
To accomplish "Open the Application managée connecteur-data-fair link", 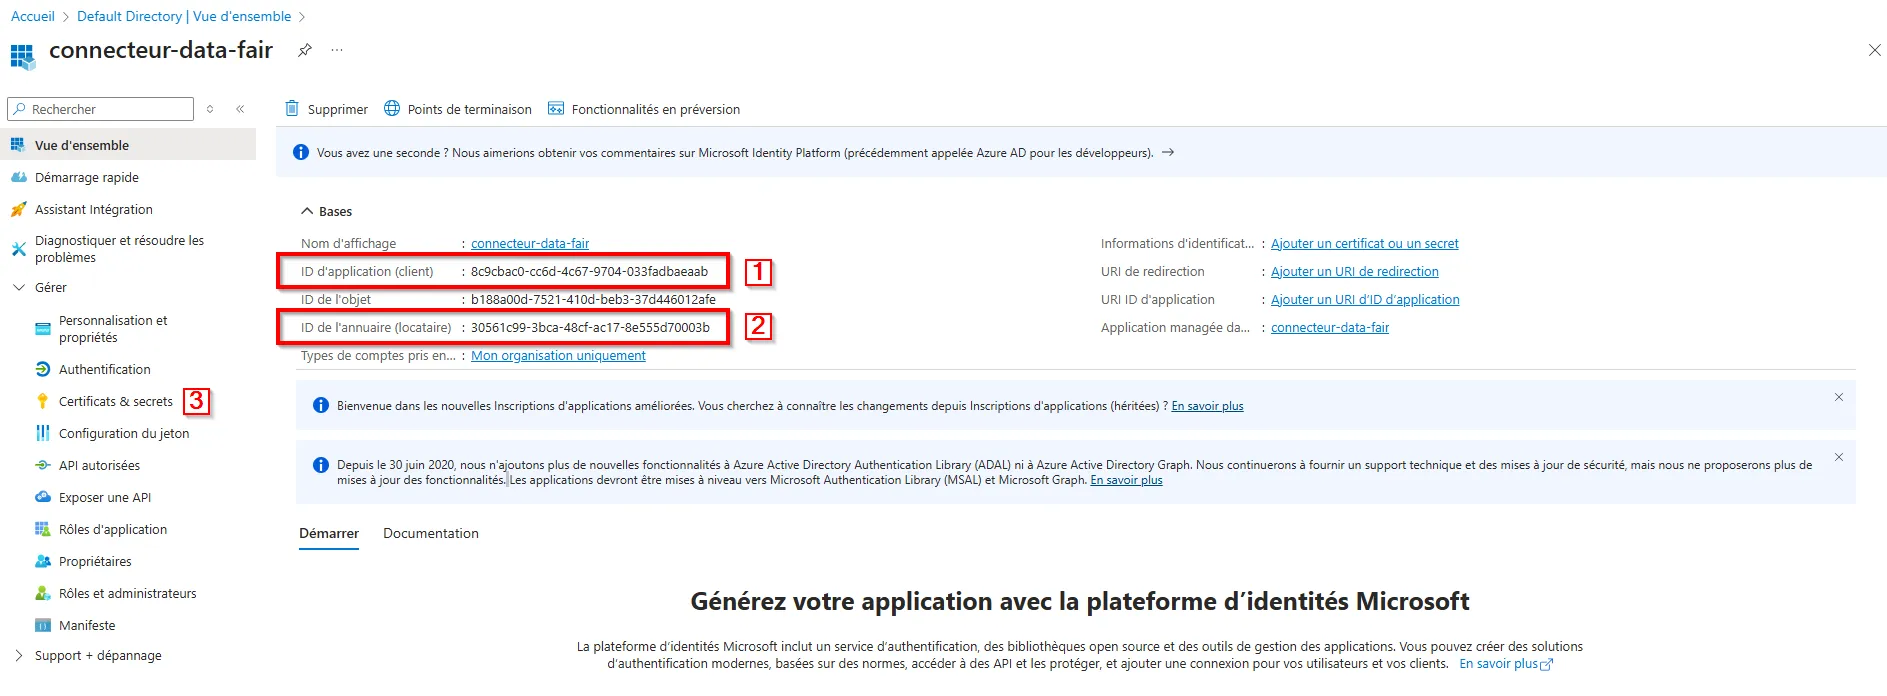I will coord(1330,327).
